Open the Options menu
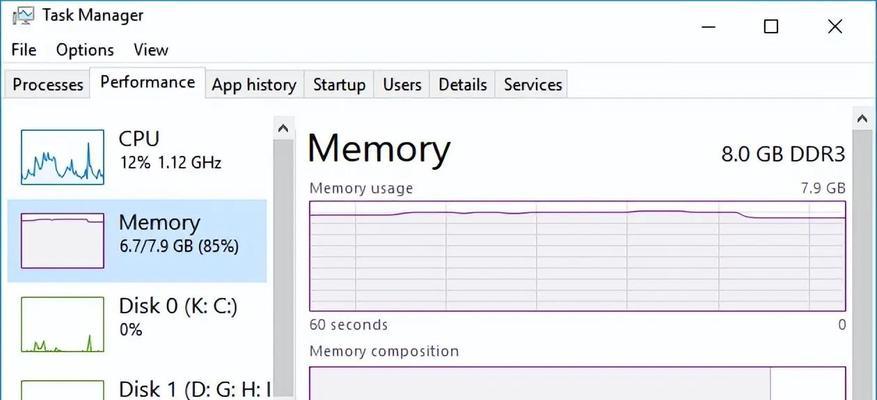The image size is (877, 400). point(85,50)
